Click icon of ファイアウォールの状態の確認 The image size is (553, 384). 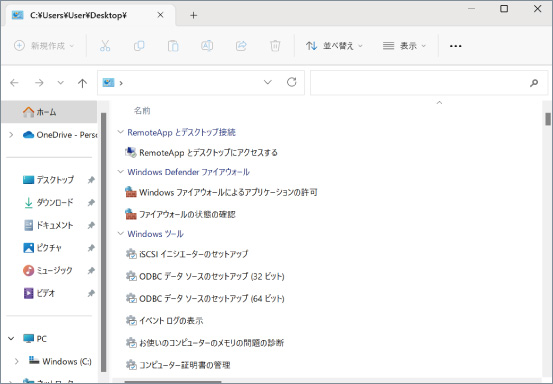131,214
